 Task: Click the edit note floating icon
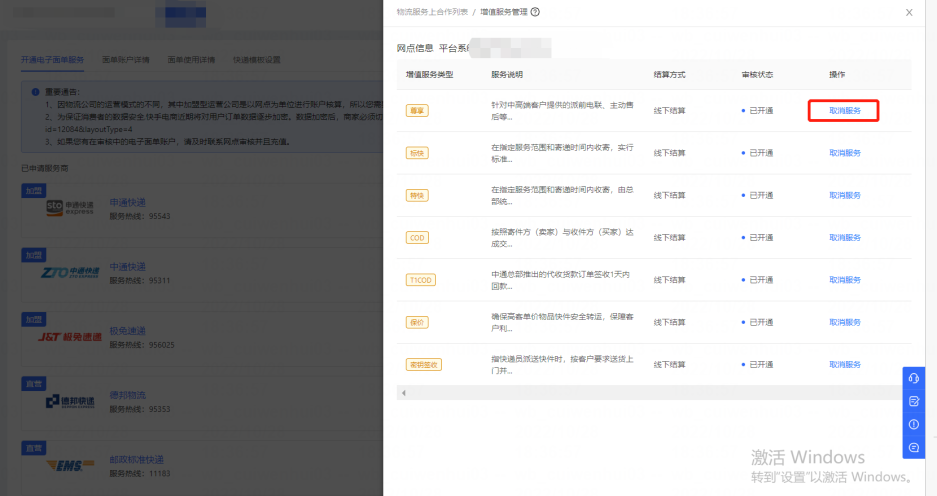point(914,401)
